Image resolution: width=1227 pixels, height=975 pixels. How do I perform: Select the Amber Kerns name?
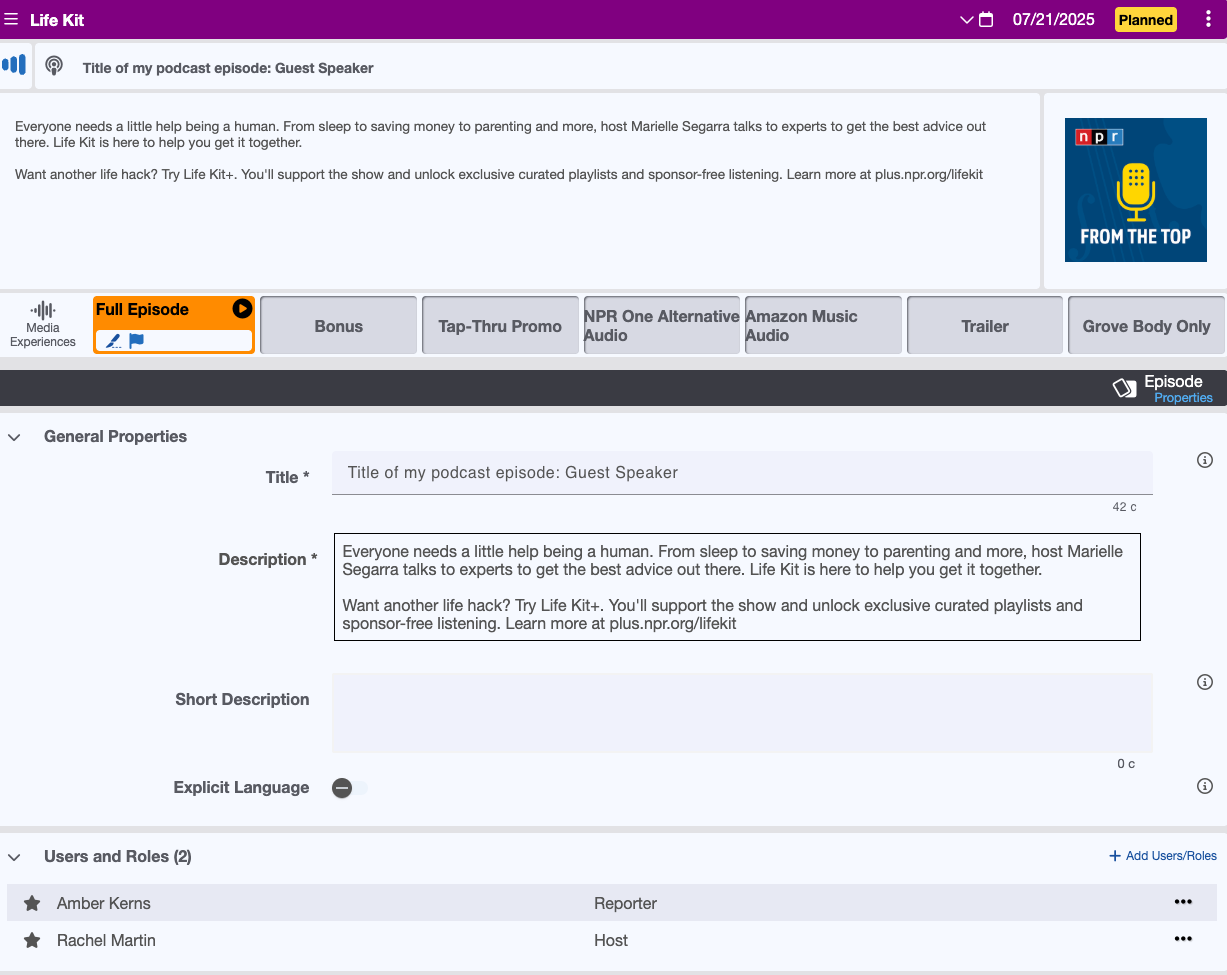(104, 903)
